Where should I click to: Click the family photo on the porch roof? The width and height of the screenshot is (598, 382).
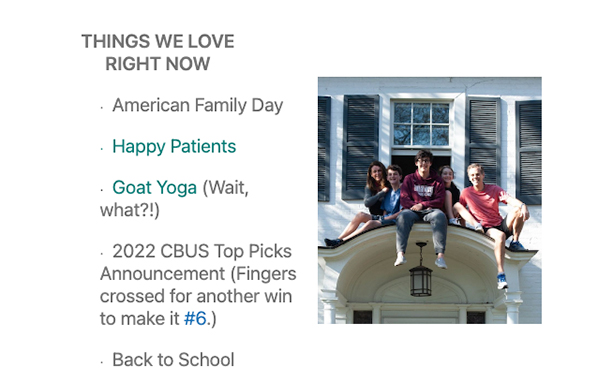tap(429, 201)
